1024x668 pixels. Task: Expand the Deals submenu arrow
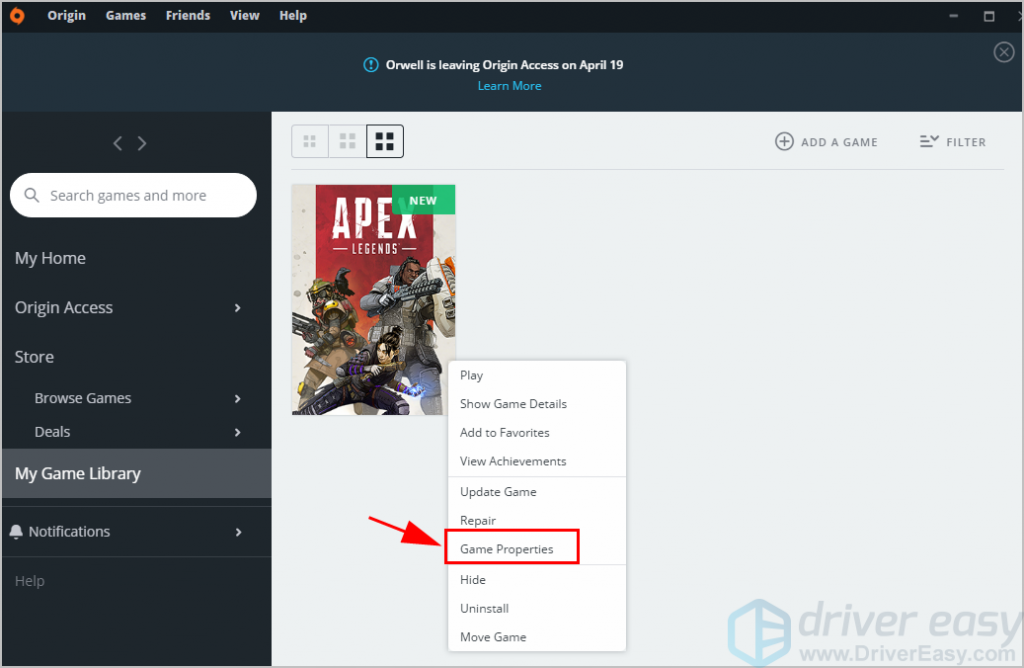click(237, 432)
